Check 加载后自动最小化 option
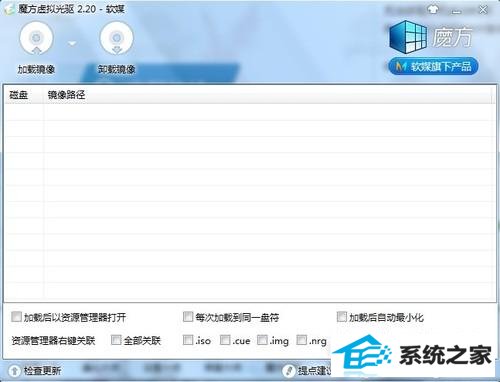This screenshot has width=500, height=382. point(342,316)
